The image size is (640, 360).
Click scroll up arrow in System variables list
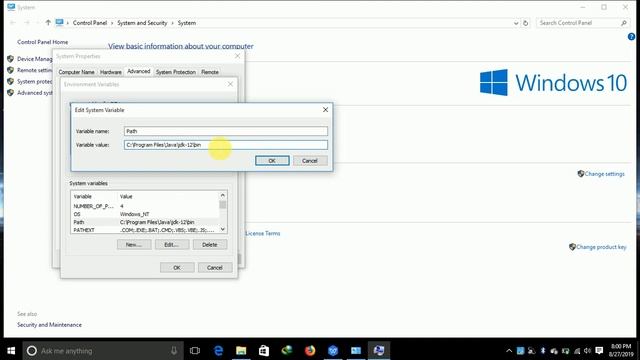[x=223, y=196]
